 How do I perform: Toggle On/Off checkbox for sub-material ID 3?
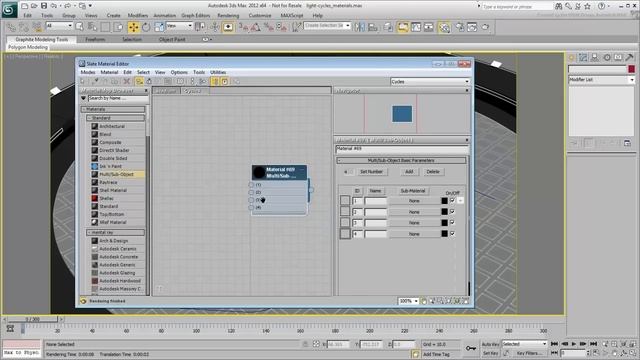(x=452, y=222)
